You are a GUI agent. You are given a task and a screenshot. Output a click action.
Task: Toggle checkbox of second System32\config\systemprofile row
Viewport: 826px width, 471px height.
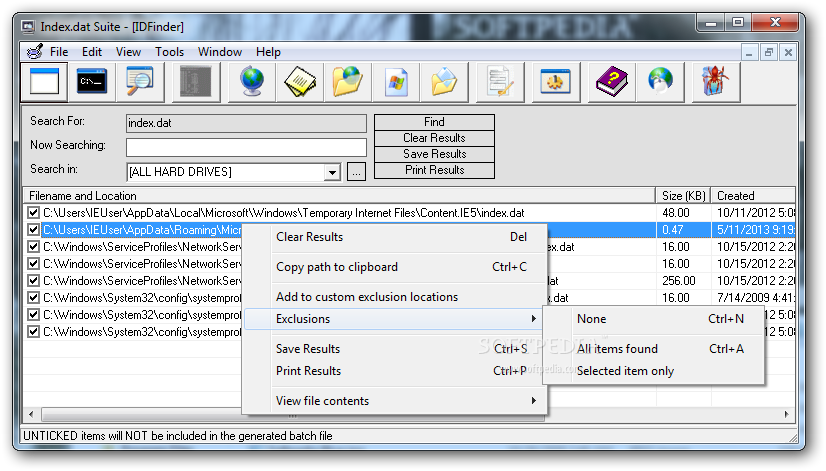tap(33, 315)
